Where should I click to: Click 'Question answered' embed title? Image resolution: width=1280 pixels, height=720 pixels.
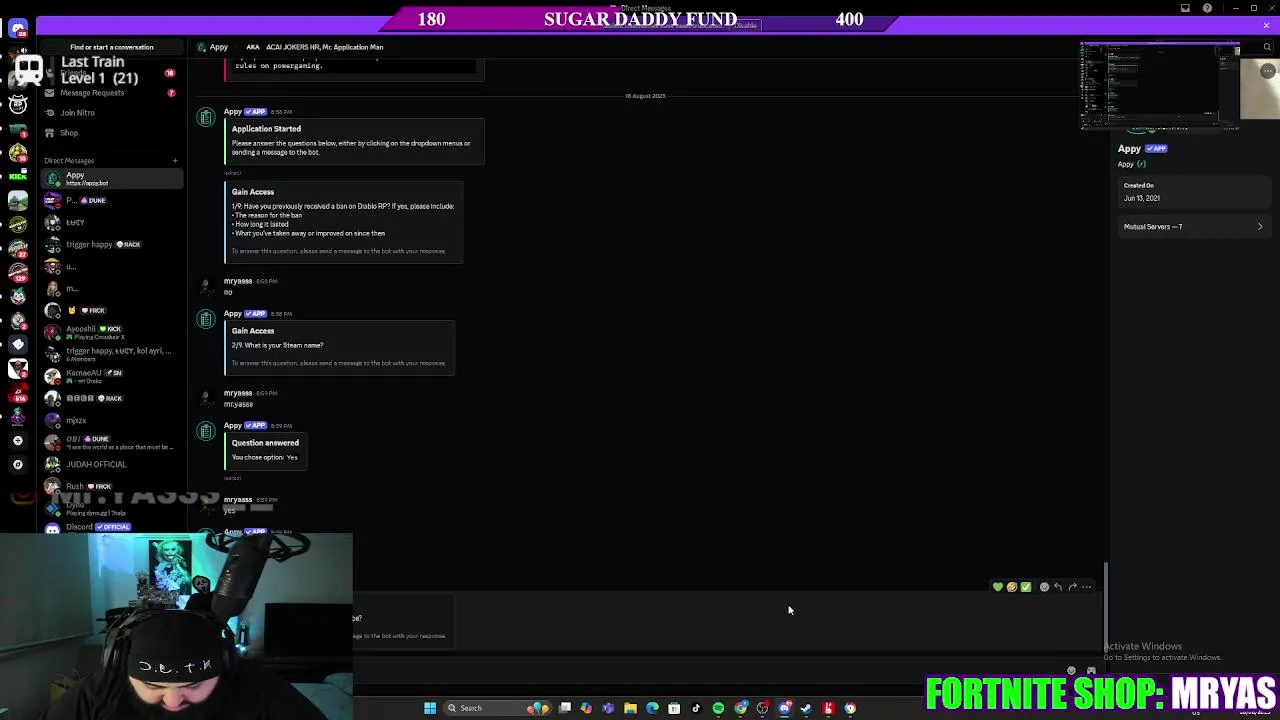point(265,443)
